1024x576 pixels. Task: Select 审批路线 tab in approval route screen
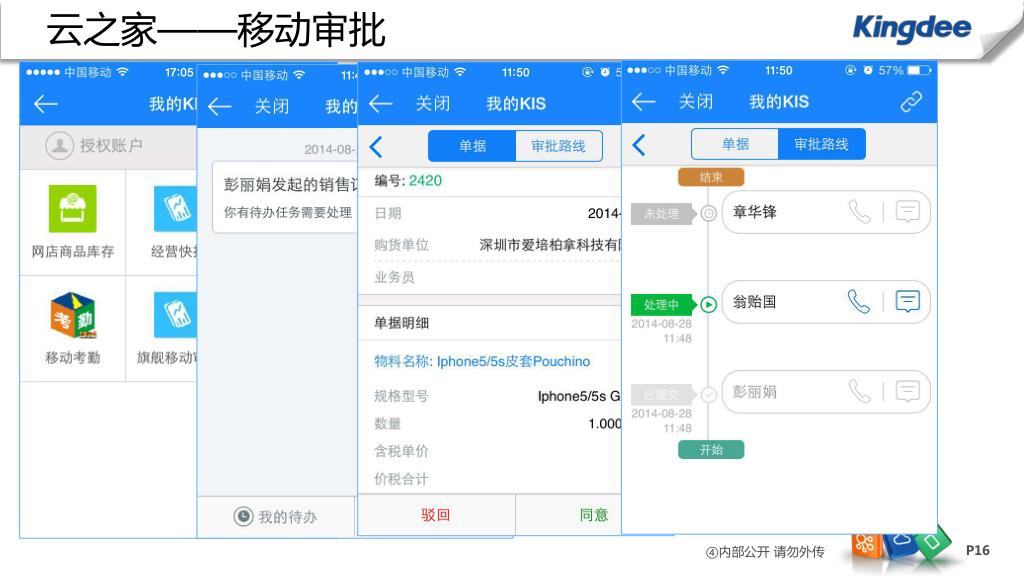pos(822,144)
